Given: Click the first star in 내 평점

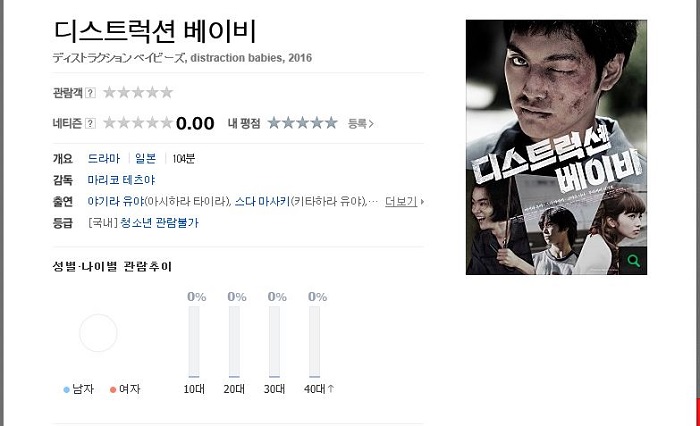Looking at the screenshot, I should 274,123.
